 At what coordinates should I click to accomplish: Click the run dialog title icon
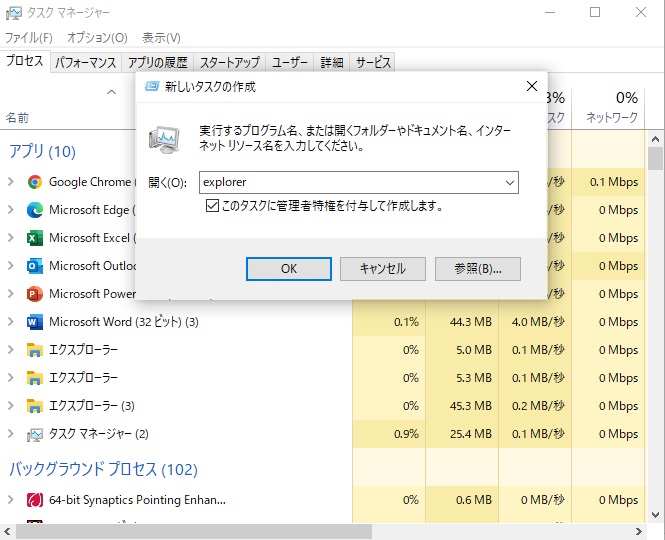click(x=152, y=87)
